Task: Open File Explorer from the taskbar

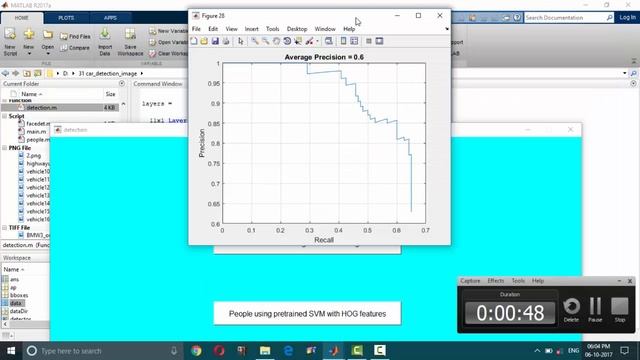Action: point(265,351)
